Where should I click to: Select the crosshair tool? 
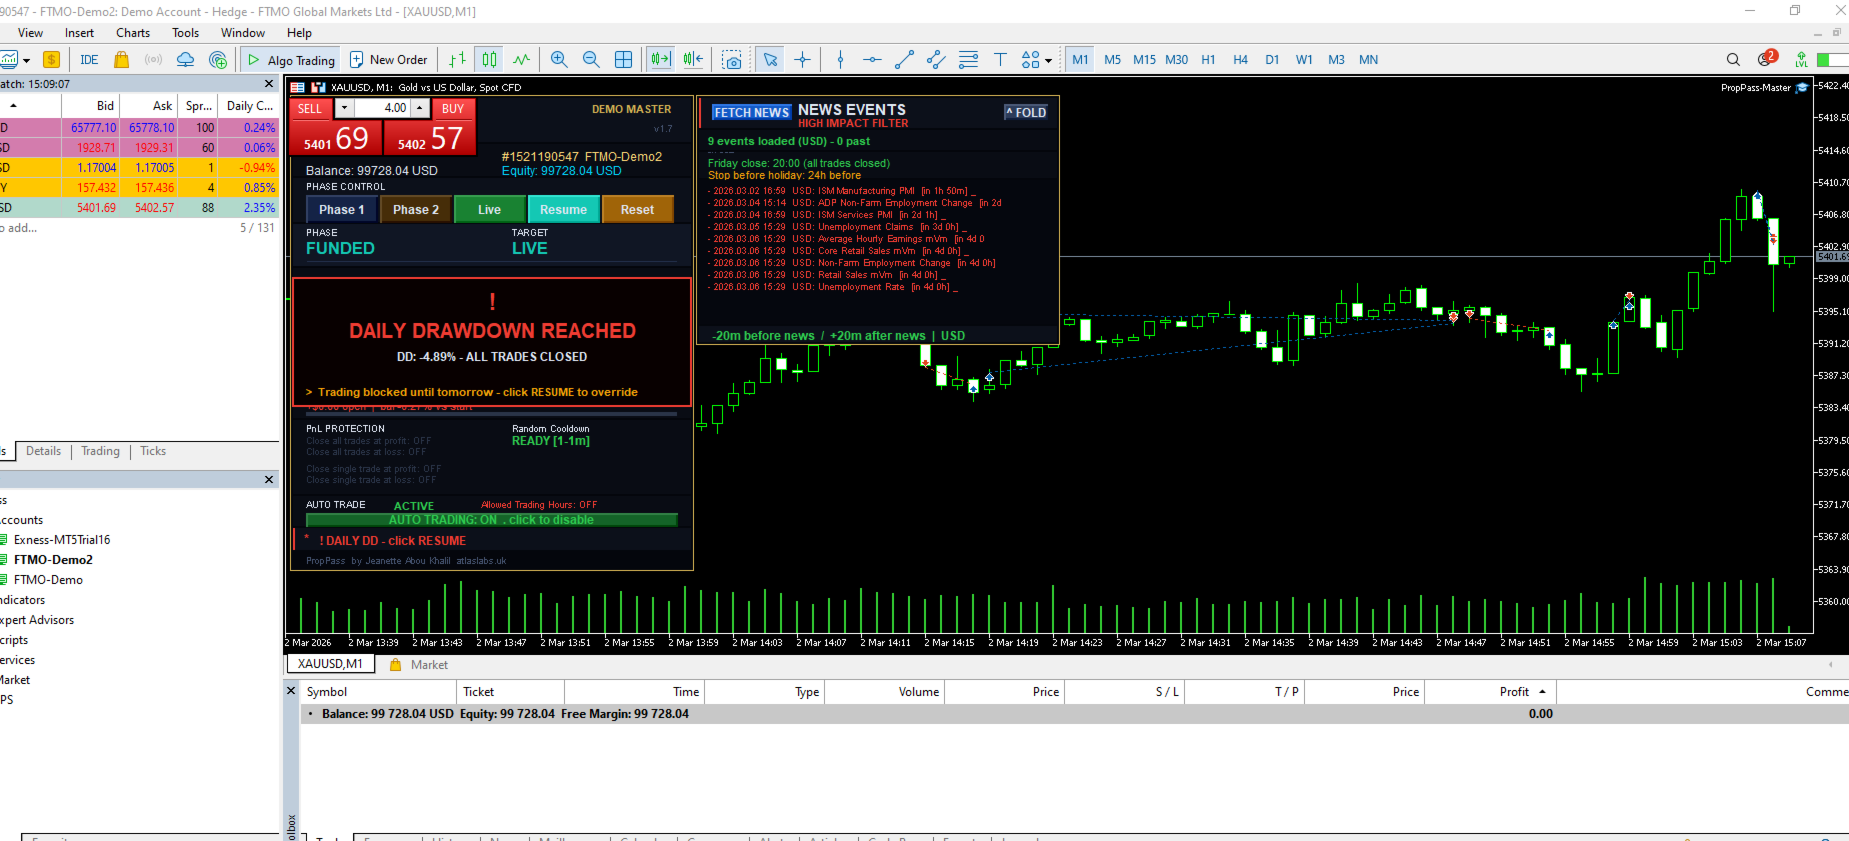tap(802, 60)
